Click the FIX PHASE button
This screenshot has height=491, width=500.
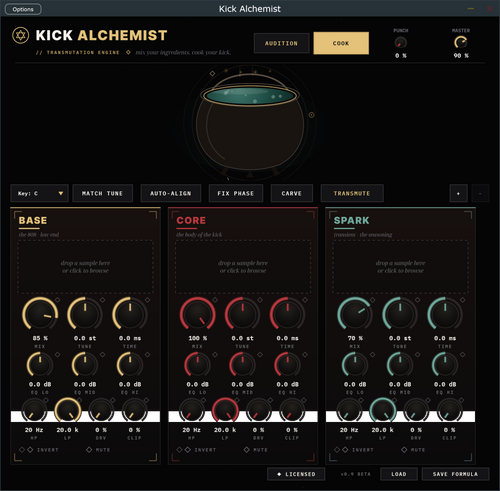pyautogui.click(x=236, y=193)
